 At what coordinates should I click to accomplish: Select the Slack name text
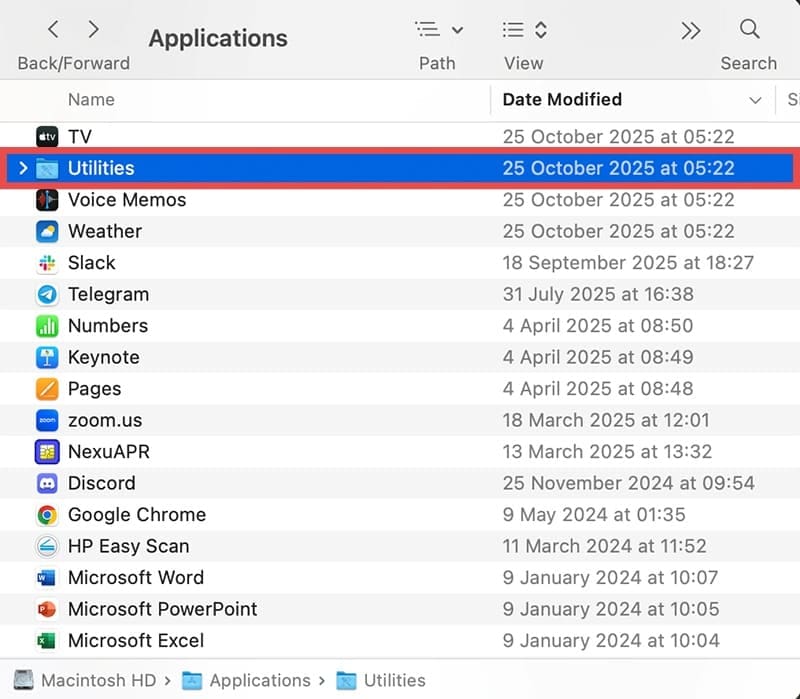point(92,263)
